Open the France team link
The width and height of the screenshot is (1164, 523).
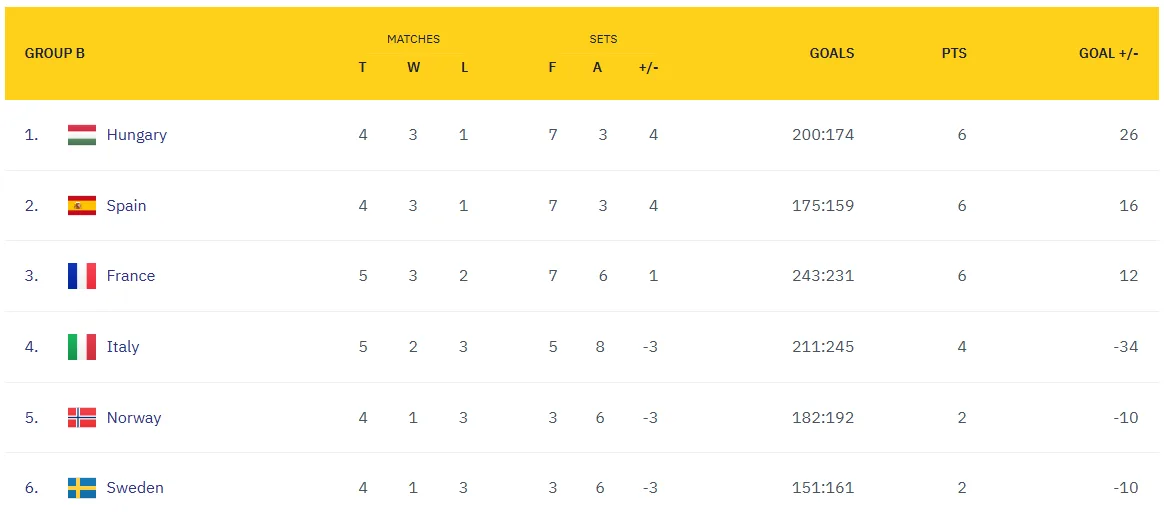(131, 276)
